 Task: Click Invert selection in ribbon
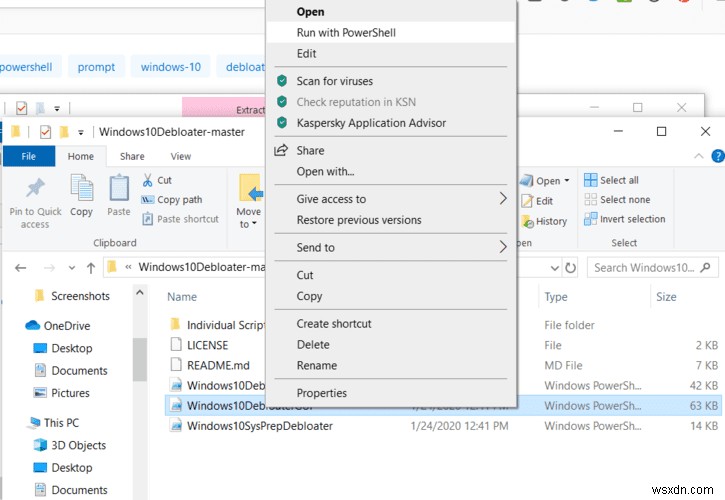pyautogui.click(x=625, y=219)
